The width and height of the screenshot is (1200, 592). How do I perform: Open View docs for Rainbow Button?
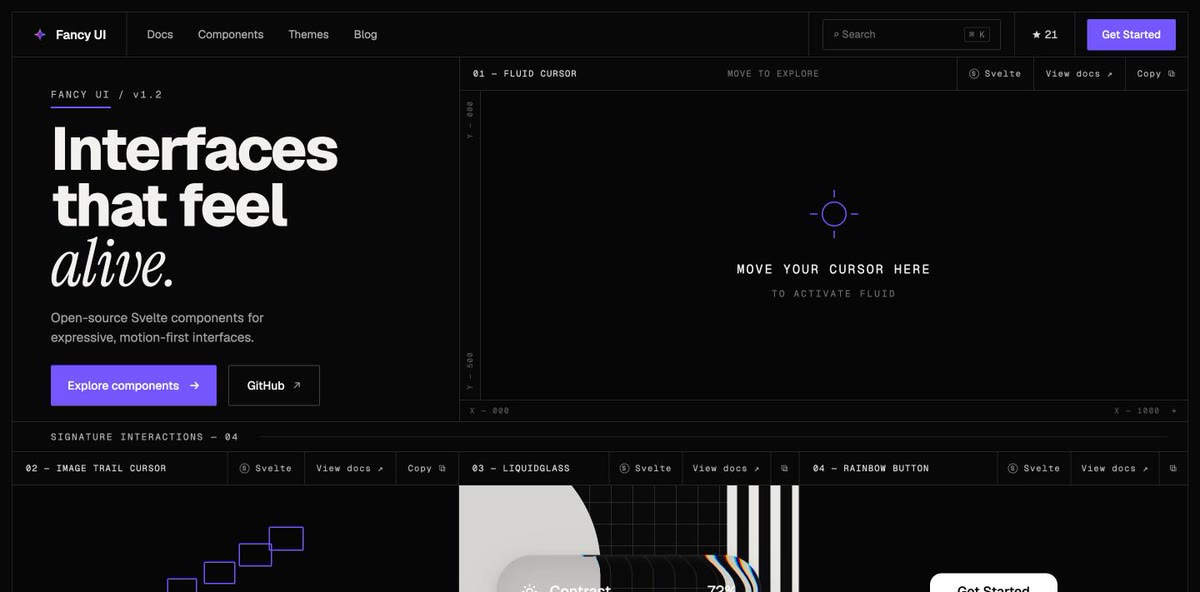(1115, 468)
